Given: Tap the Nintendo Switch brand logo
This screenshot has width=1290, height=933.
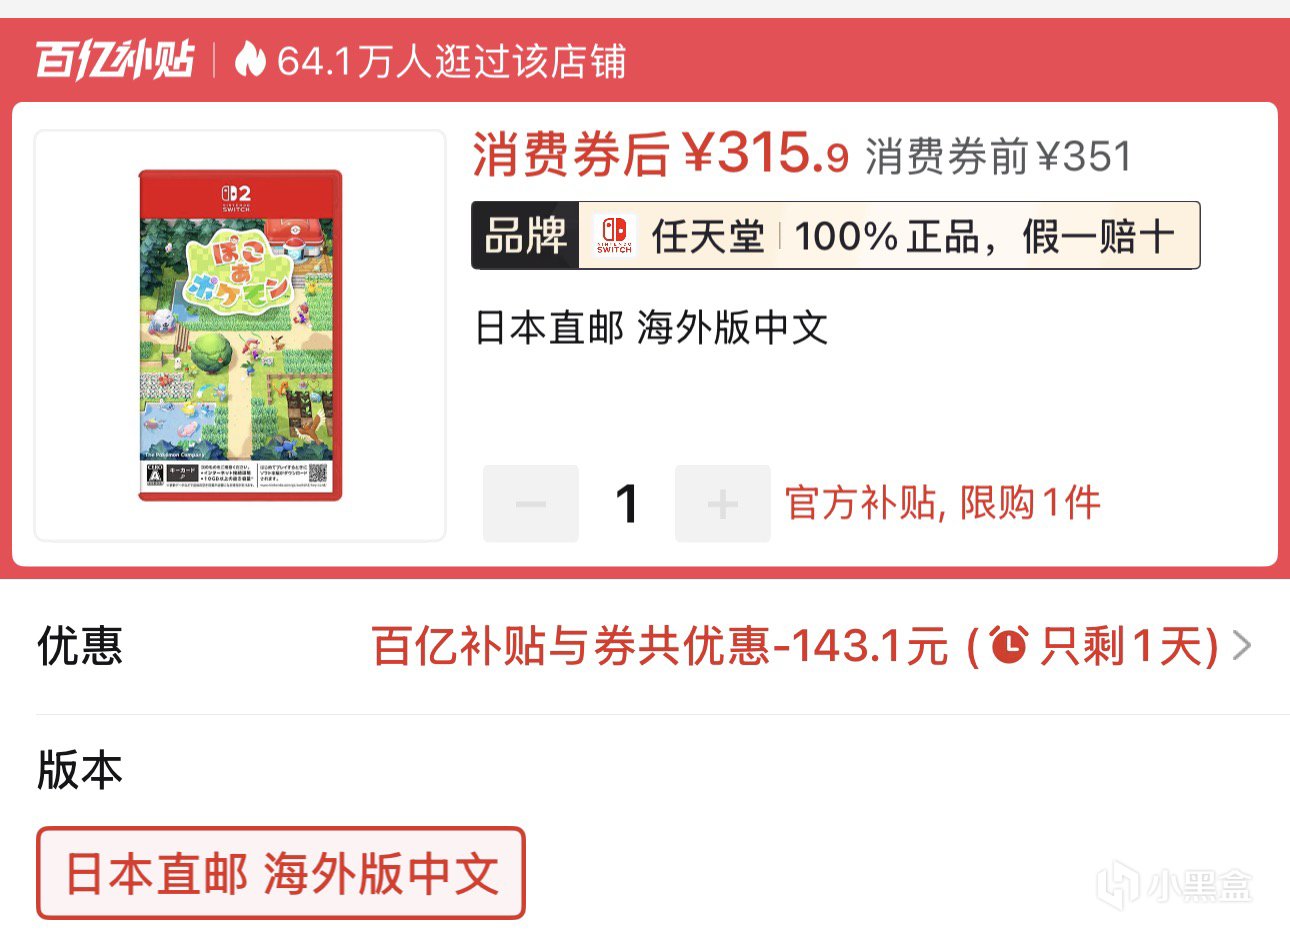Looking at the screenshot, I should pos(614,236).
